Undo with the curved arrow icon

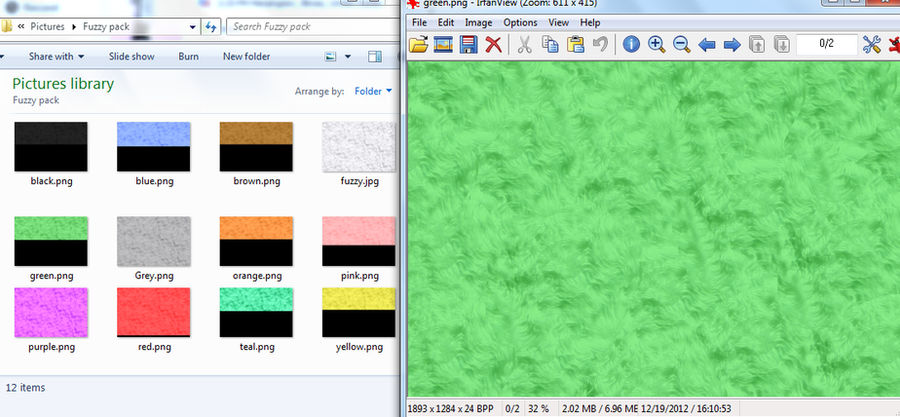pyautogui.click(x=600, y=45)
